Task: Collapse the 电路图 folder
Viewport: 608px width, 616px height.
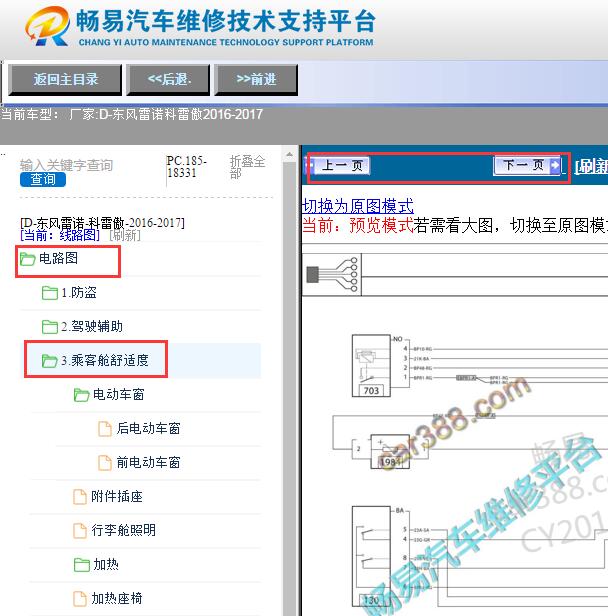Action: (x=58, y=258)
